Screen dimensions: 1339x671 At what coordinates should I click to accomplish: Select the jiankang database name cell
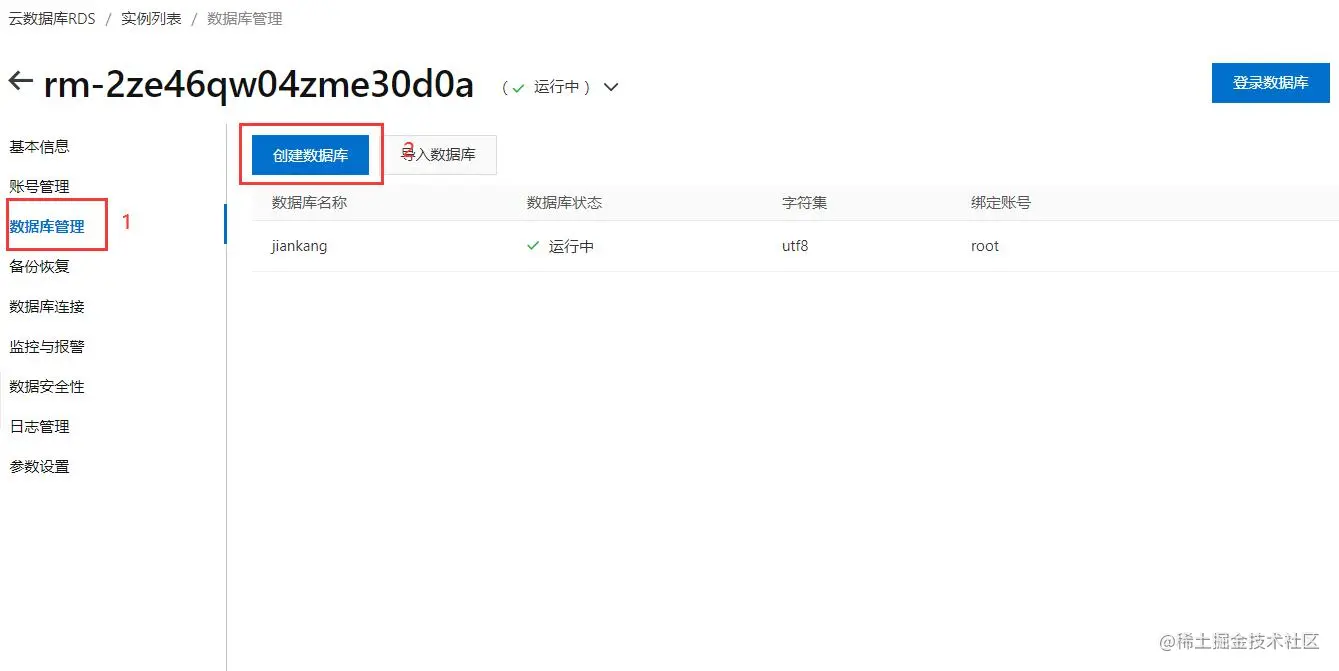[x=299, y=246]
